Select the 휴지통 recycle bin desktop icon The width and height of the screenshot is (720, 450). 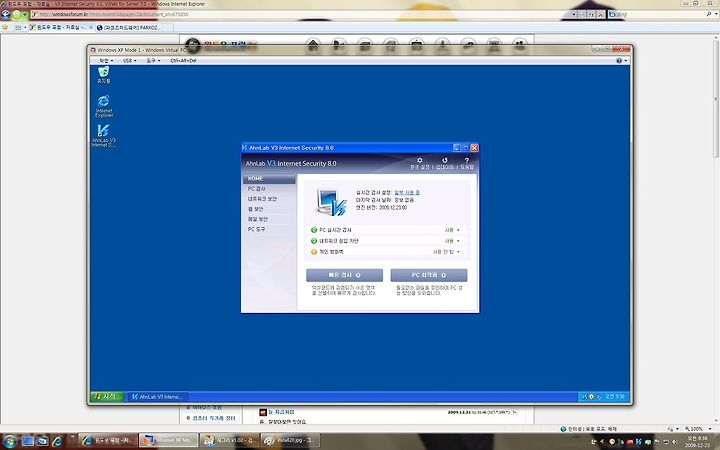coord(104,75)
